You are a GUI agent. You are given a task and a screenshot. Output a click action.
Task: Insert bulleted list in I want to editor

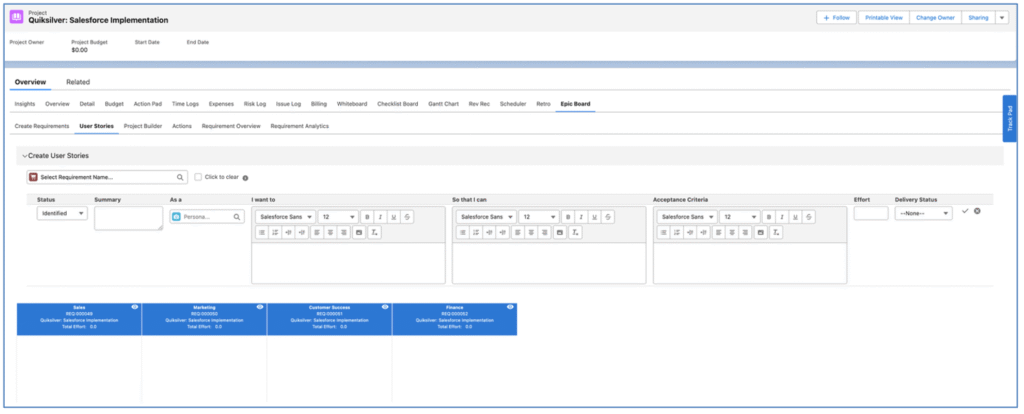(261, 232)
